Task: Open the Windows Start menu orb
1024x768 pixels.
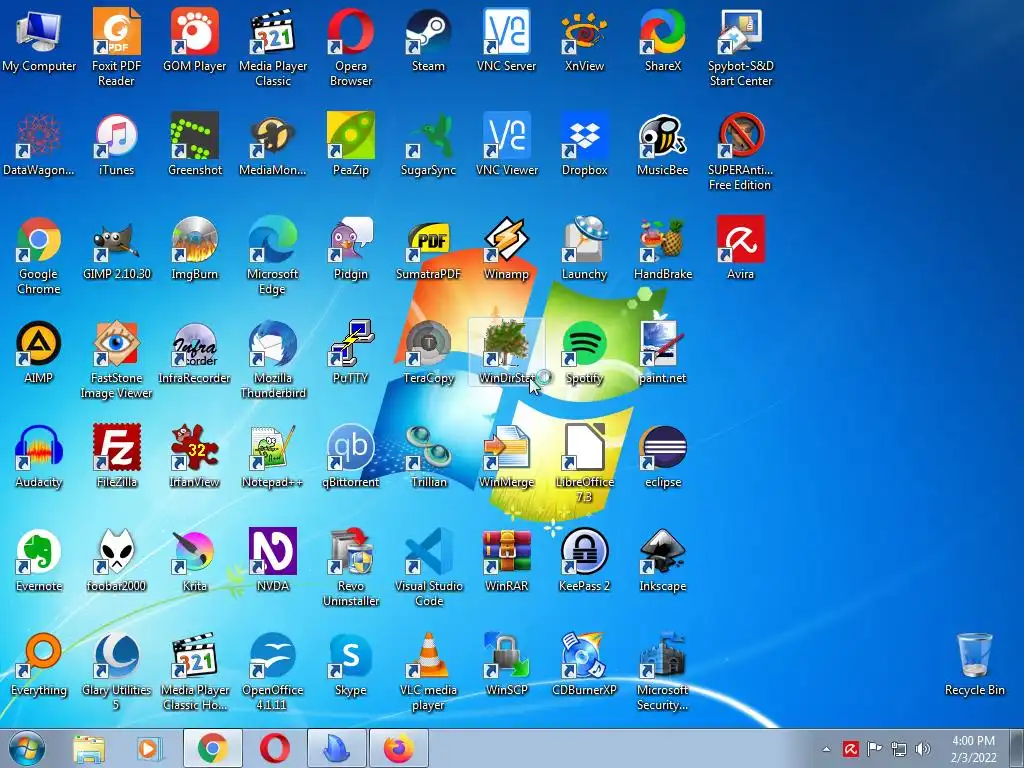Action: tap(27, 748)
